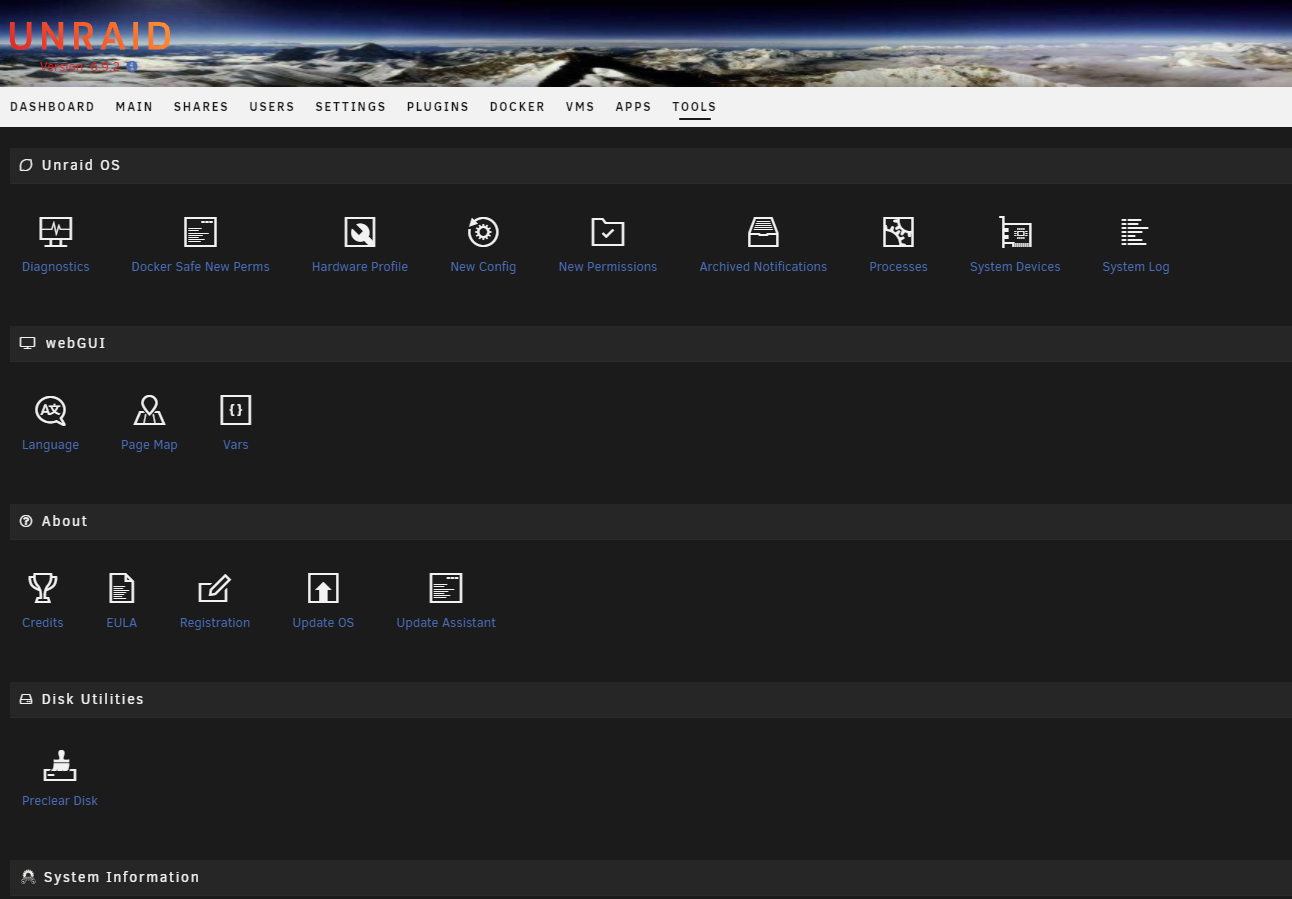Screen dimensions: 1292x899
Task: Go to the Dashboard tab
Action: pyautogui.click(x=52, y=107)
